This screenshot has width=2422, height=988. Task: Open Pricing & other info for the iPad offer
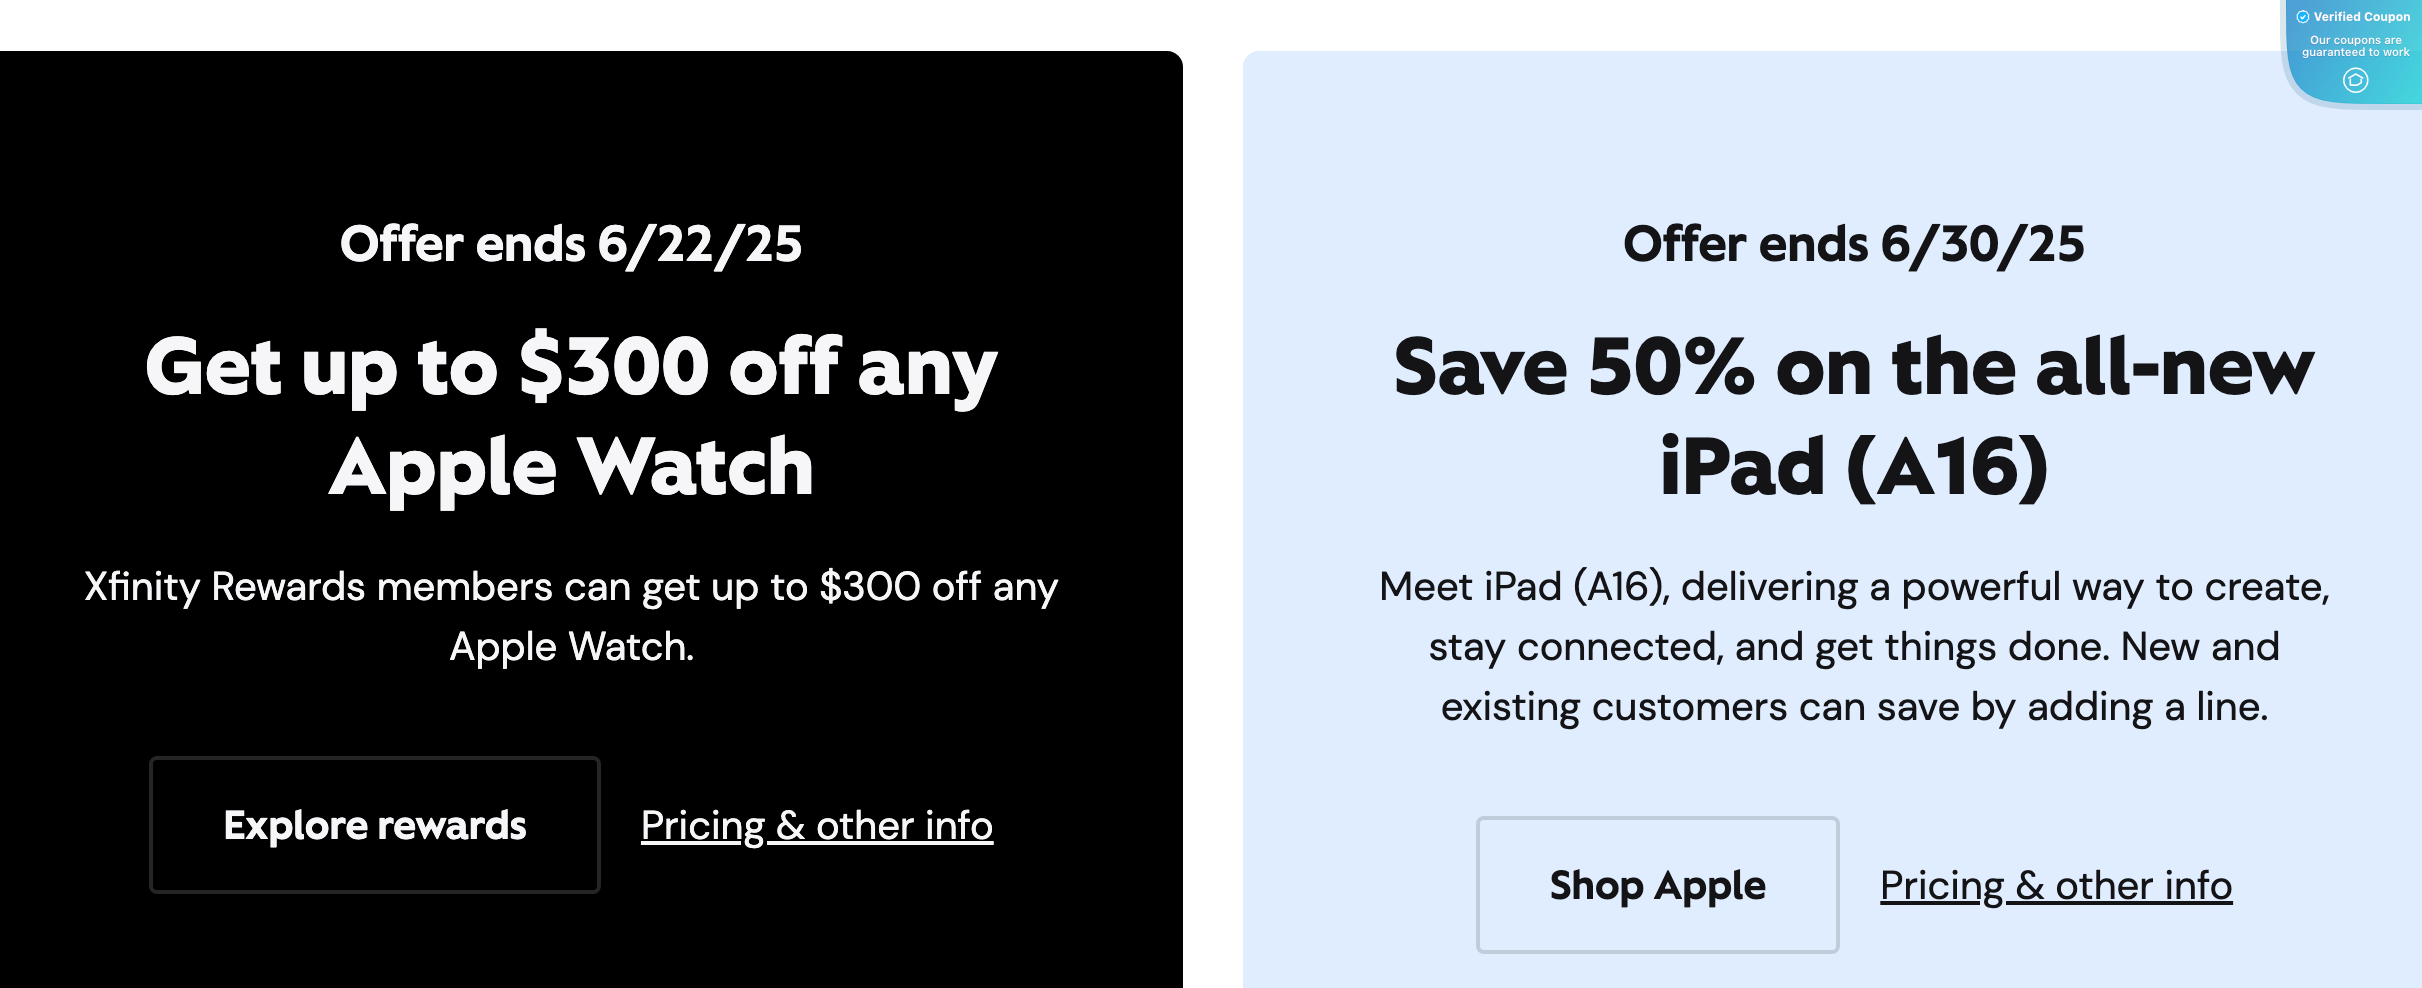[x=2055, y=885]
